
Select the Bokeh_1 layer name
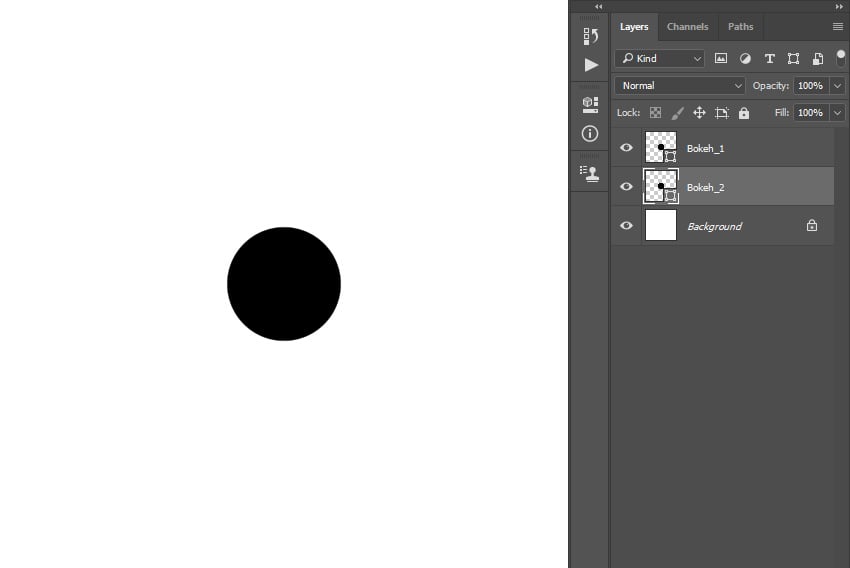click(x=705, y=148)
